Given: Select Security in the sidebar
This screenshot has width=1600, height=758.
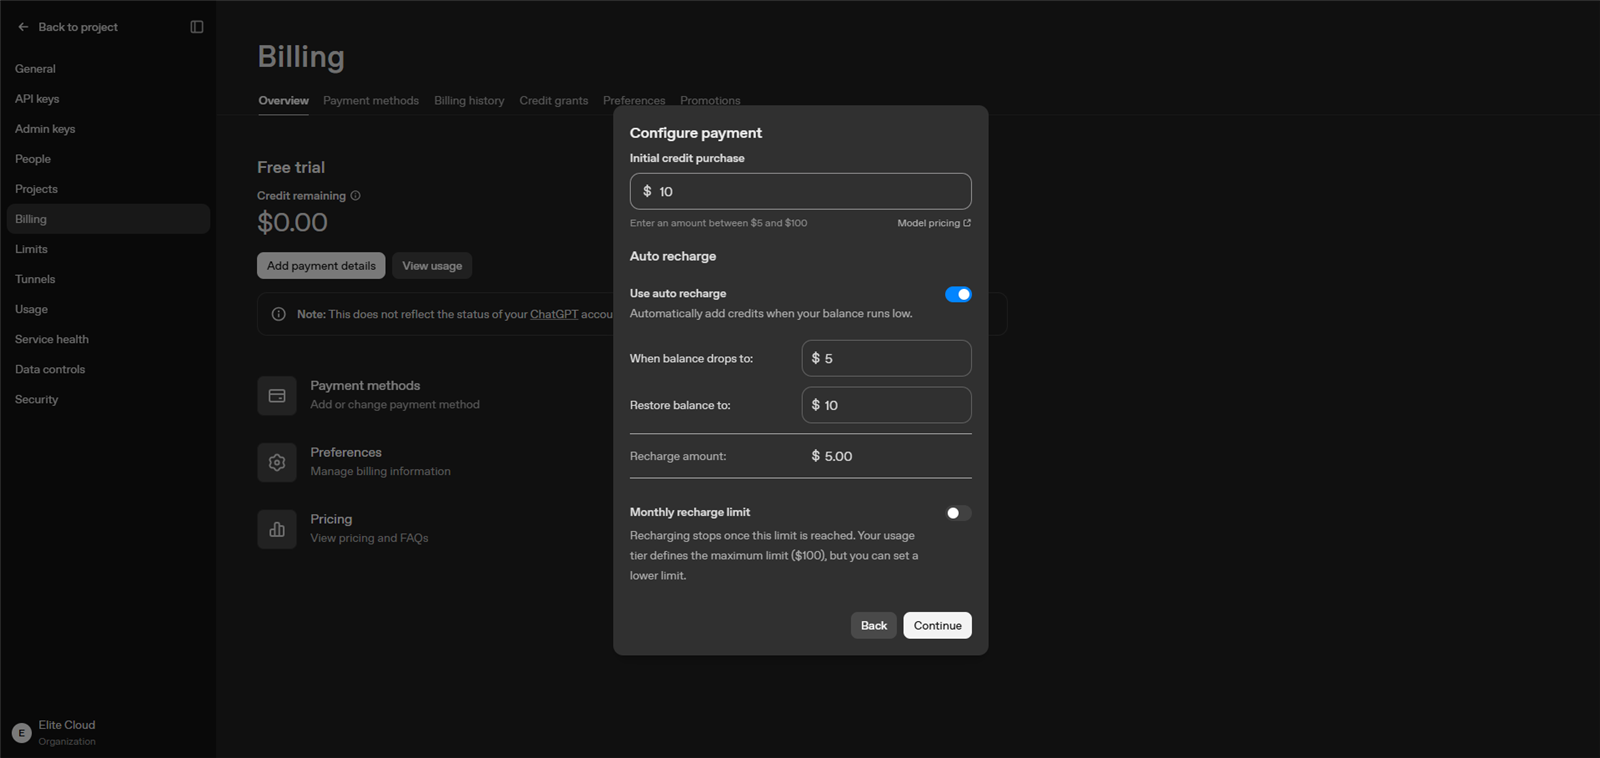Looking at the screenshot, I should [x=108, y=399].
